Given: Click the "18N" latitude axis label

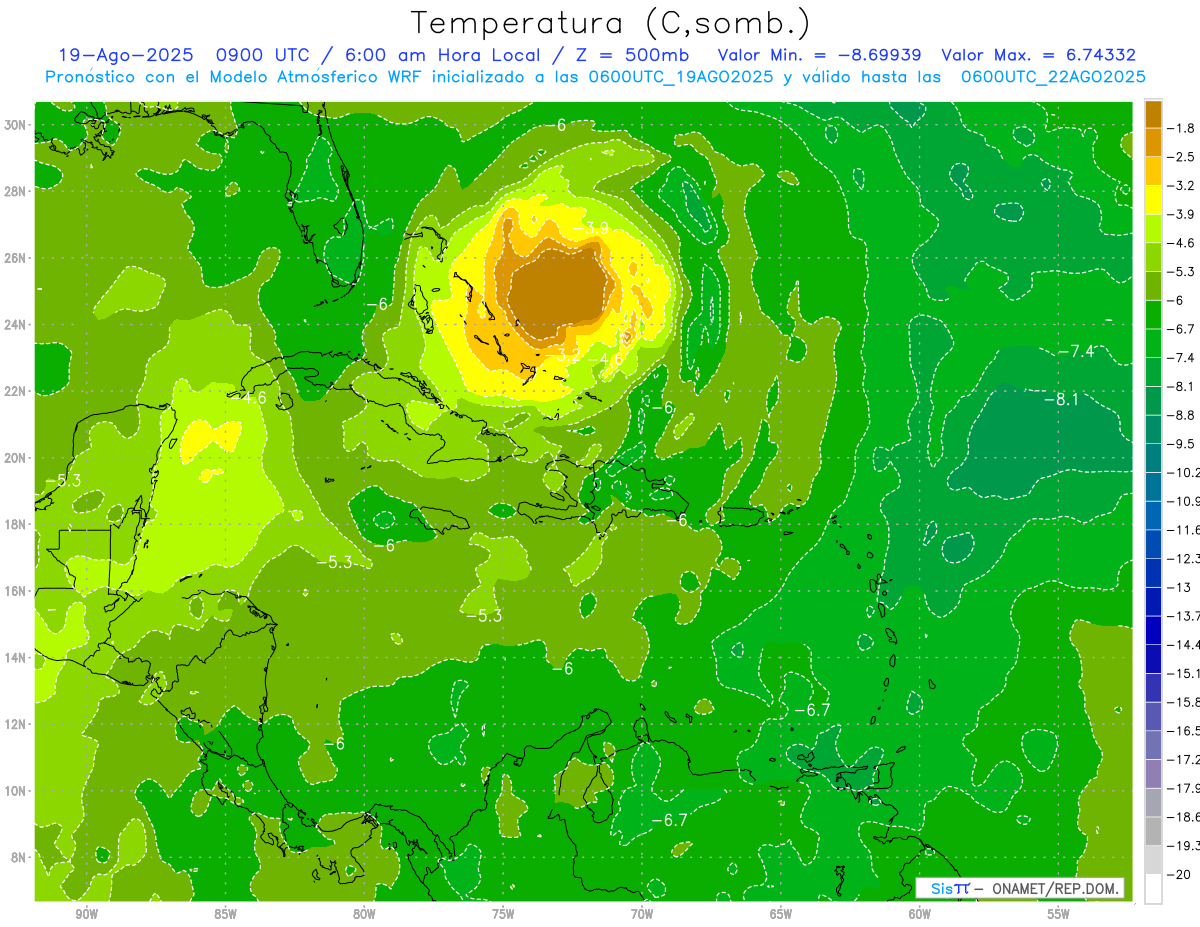Looking at the screenshot, I should point(15,524).
